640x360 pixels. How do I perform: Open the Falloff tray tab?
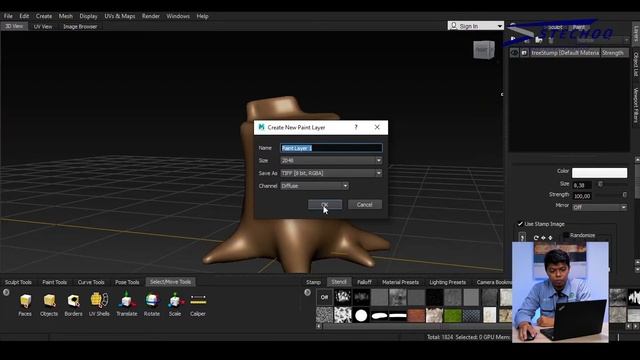[x=364, y=282]
